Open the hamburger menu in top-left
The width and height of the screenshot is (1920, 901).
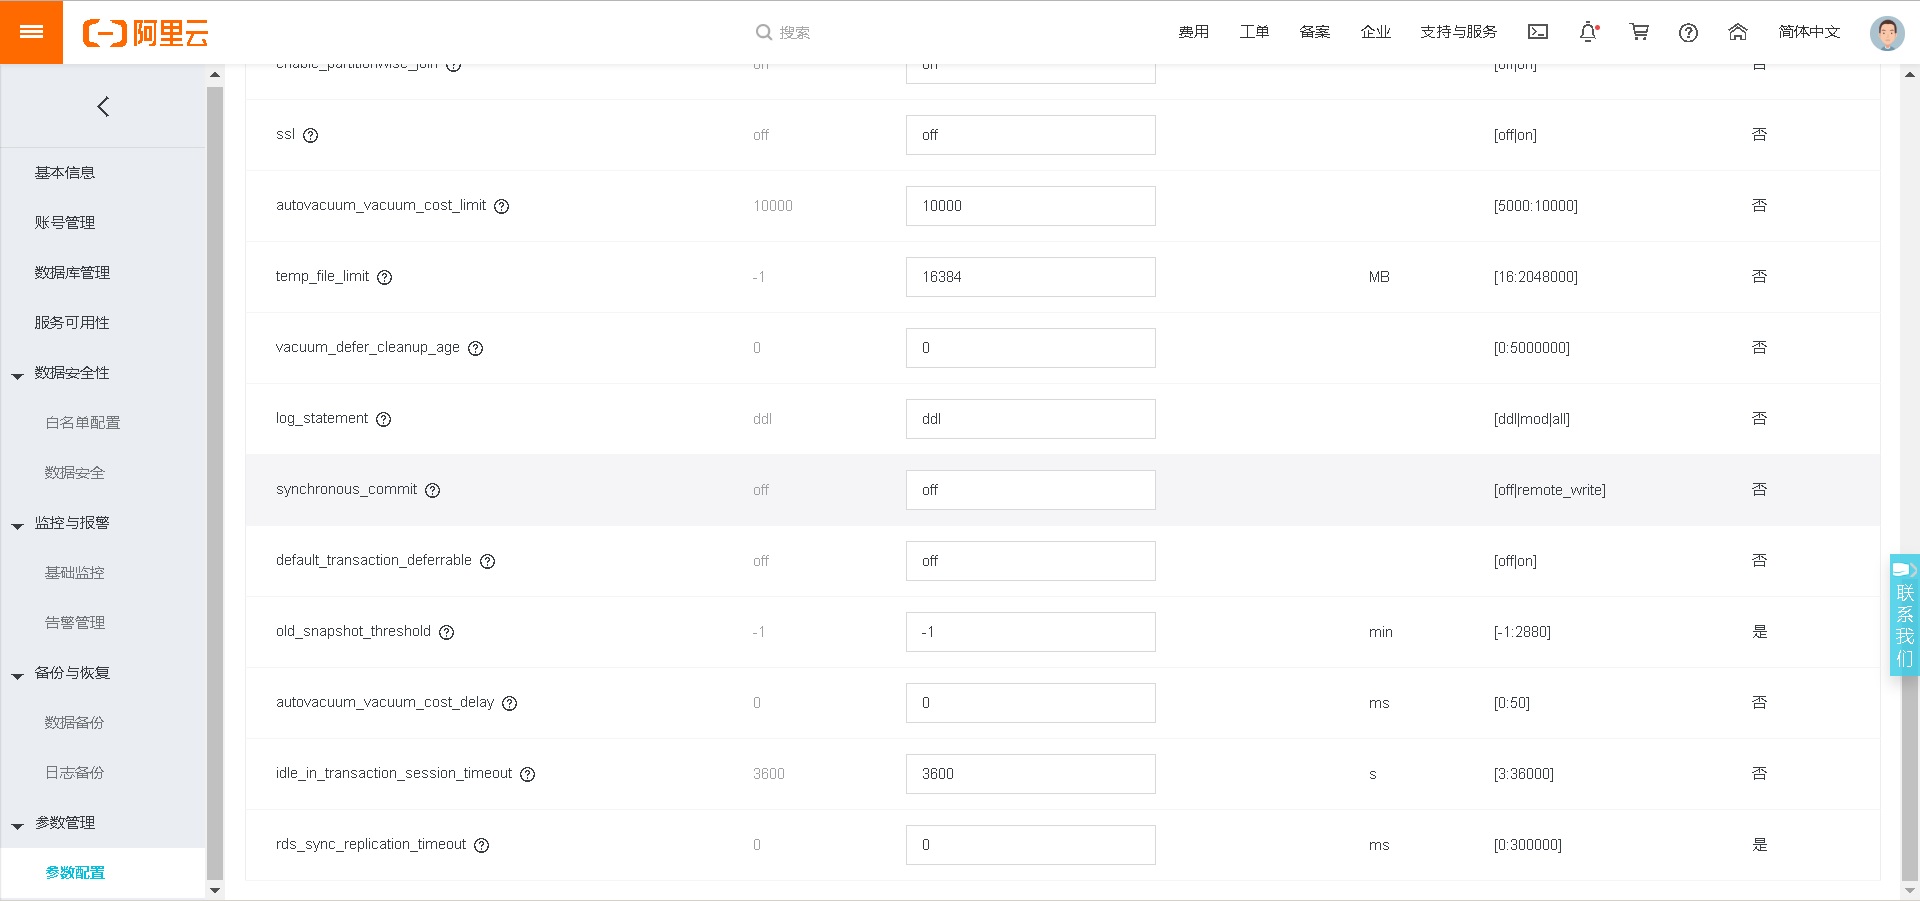coord(31,32)
